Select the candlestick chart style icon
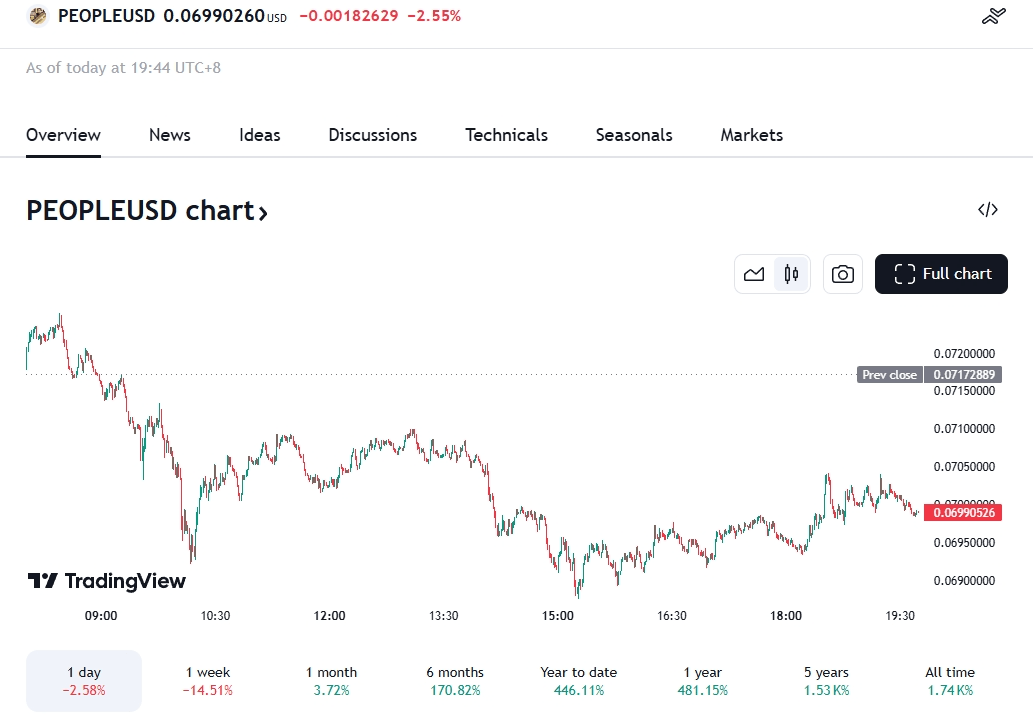 coord(790,273)
